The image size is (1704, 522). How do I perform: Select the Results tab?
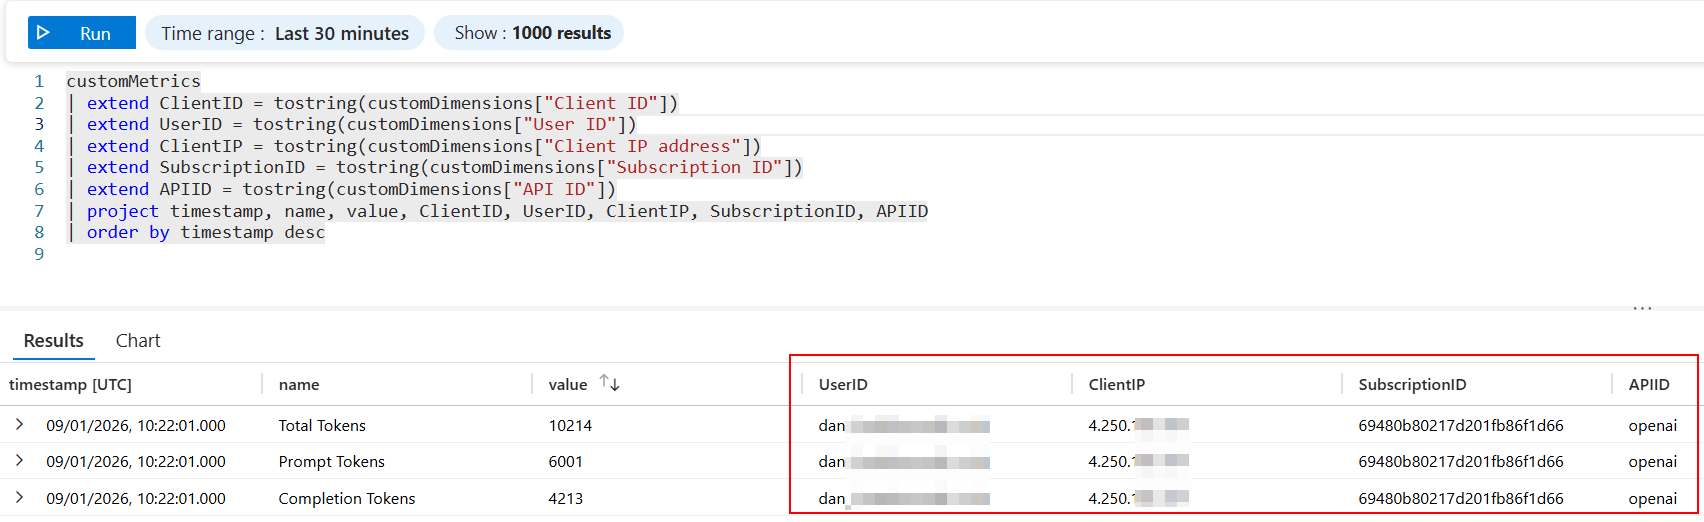click(x=54, y=341)
